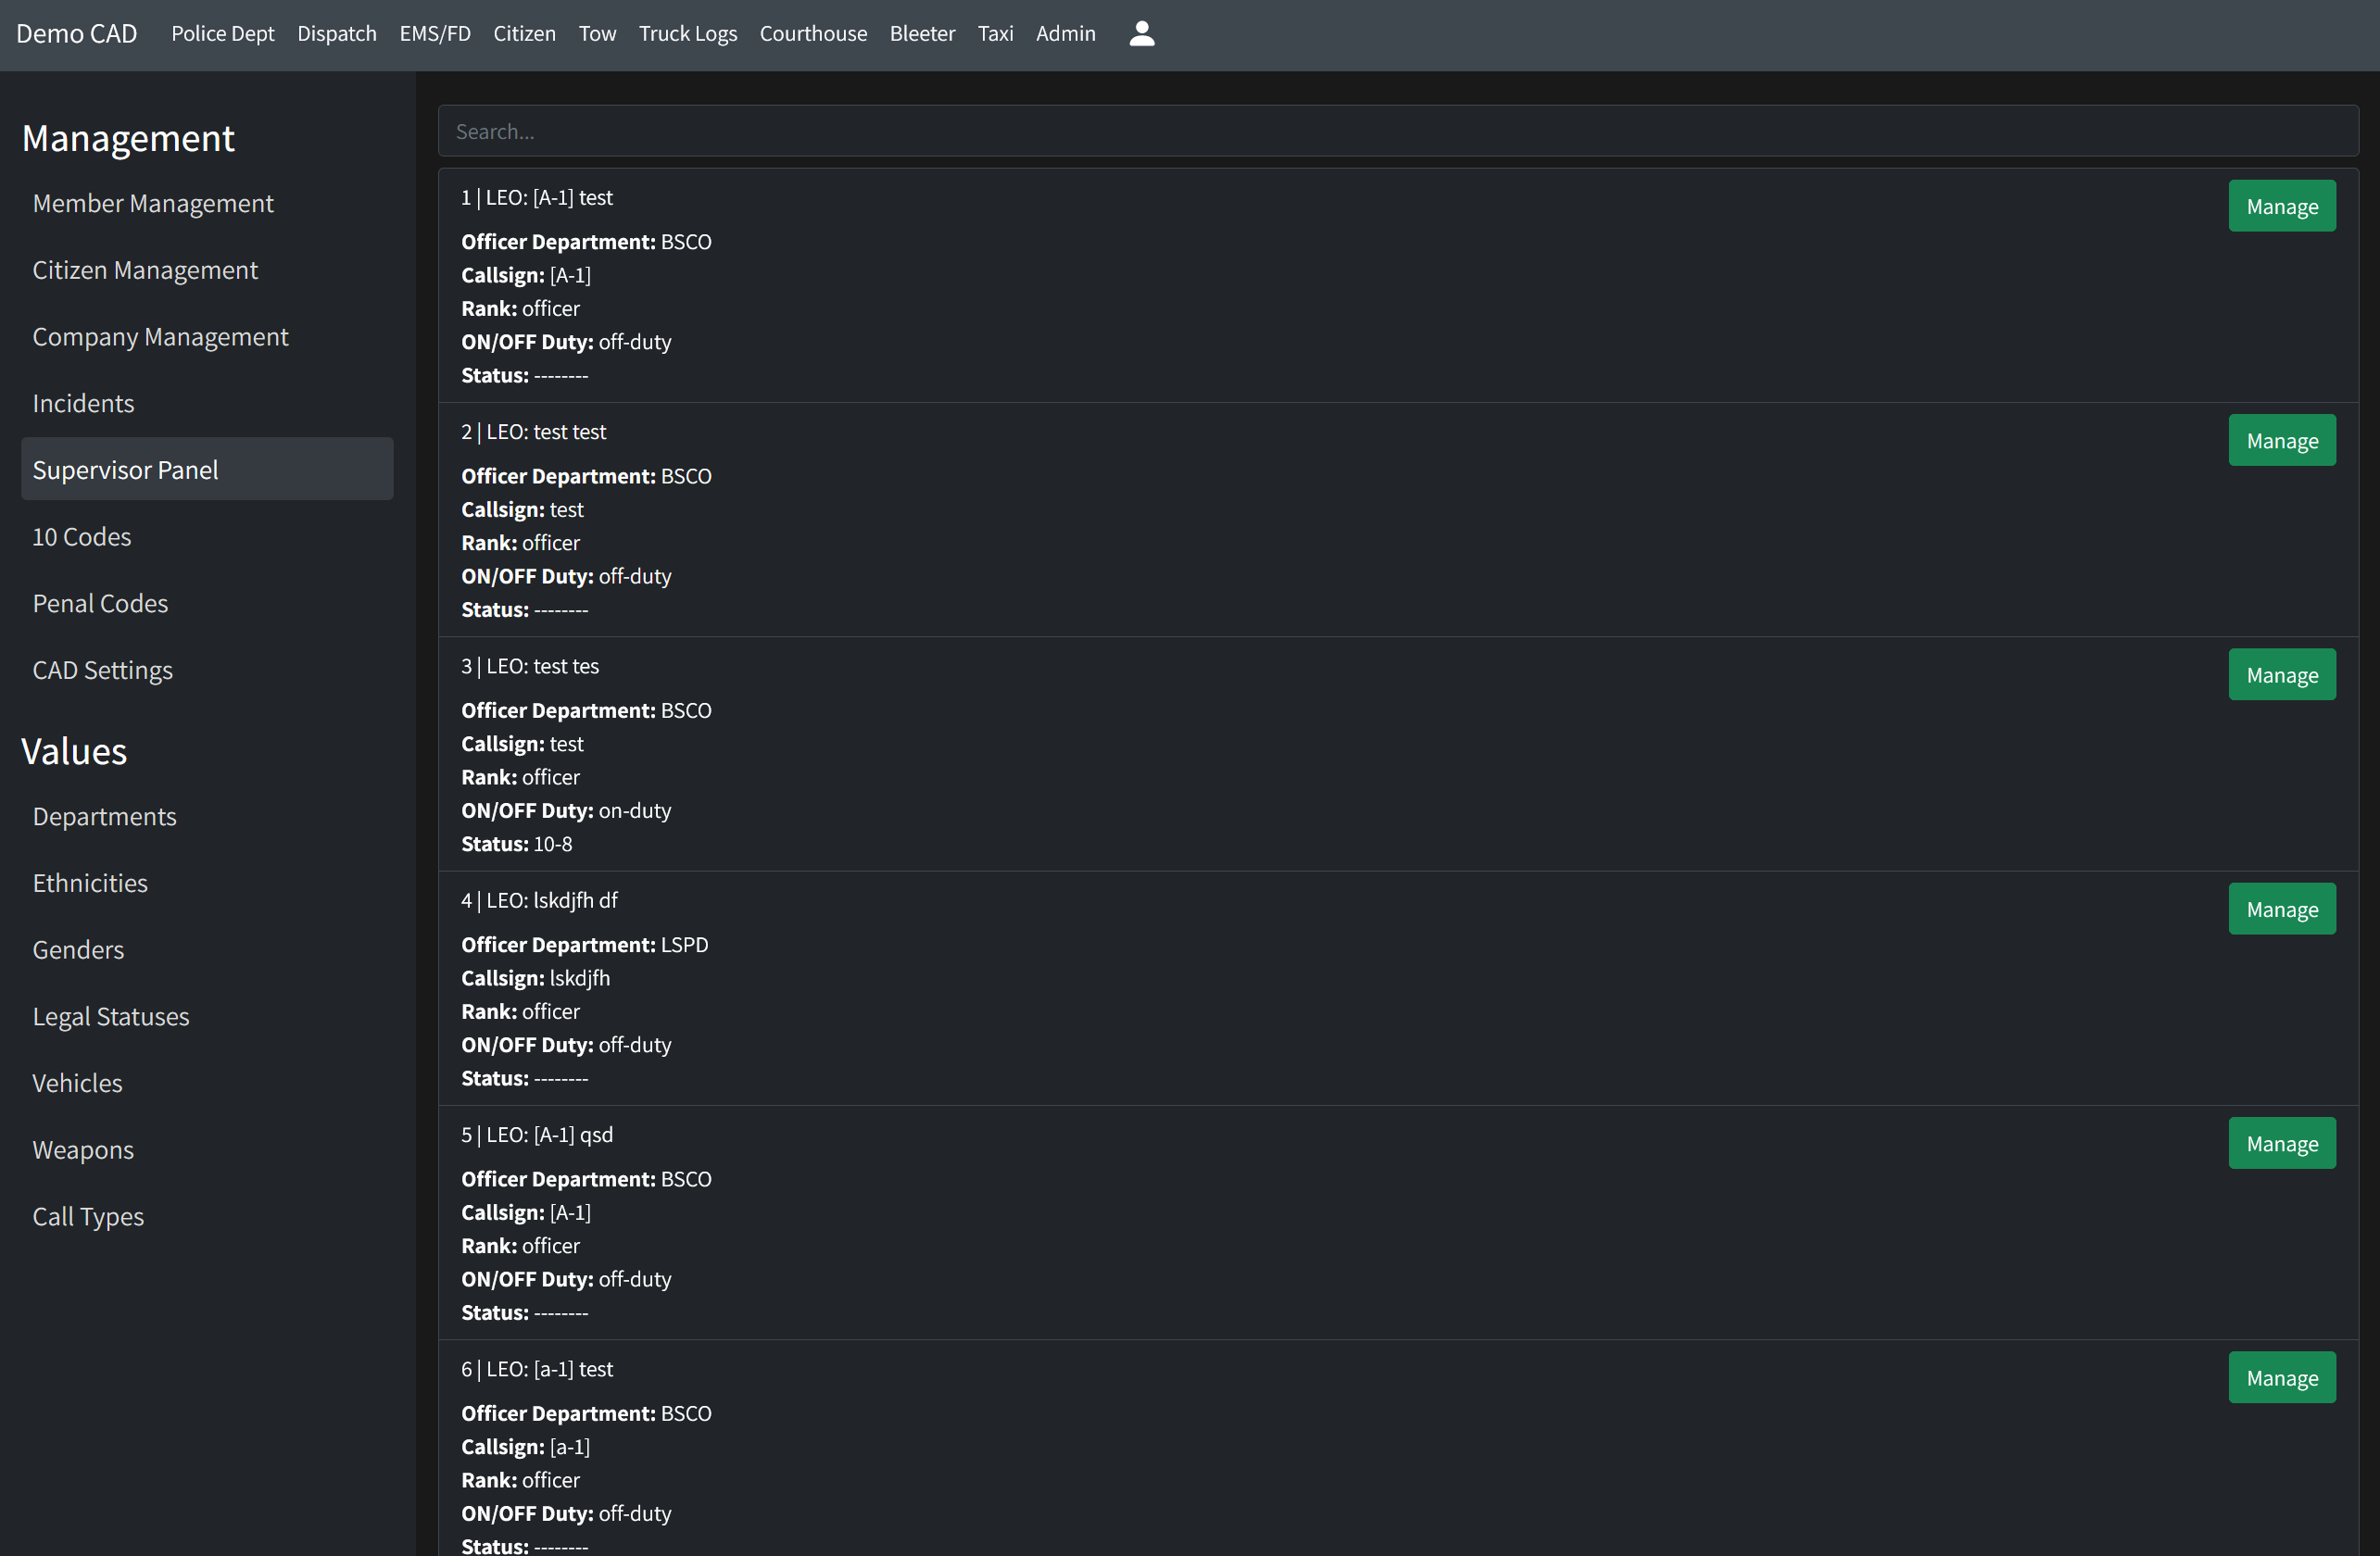This screenshot has height=1556, width=2380.
Task: Expand the Penal Codes section
Action: click(101, 601)
